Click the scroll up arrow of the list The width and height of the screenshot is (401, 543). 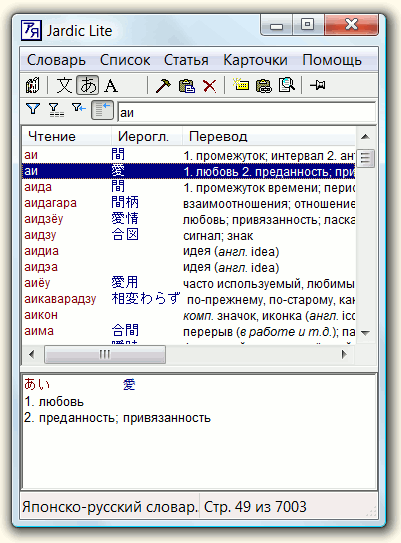365,137
